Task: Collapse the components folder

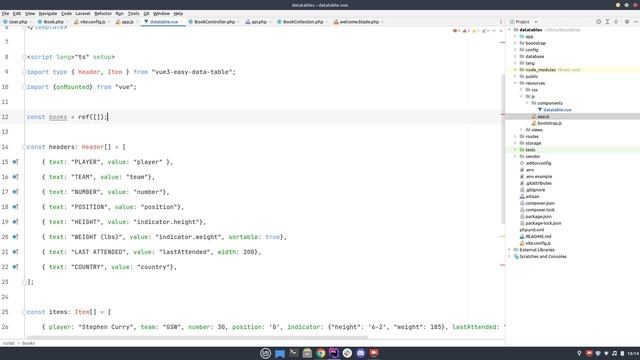Action: (527, 103)
